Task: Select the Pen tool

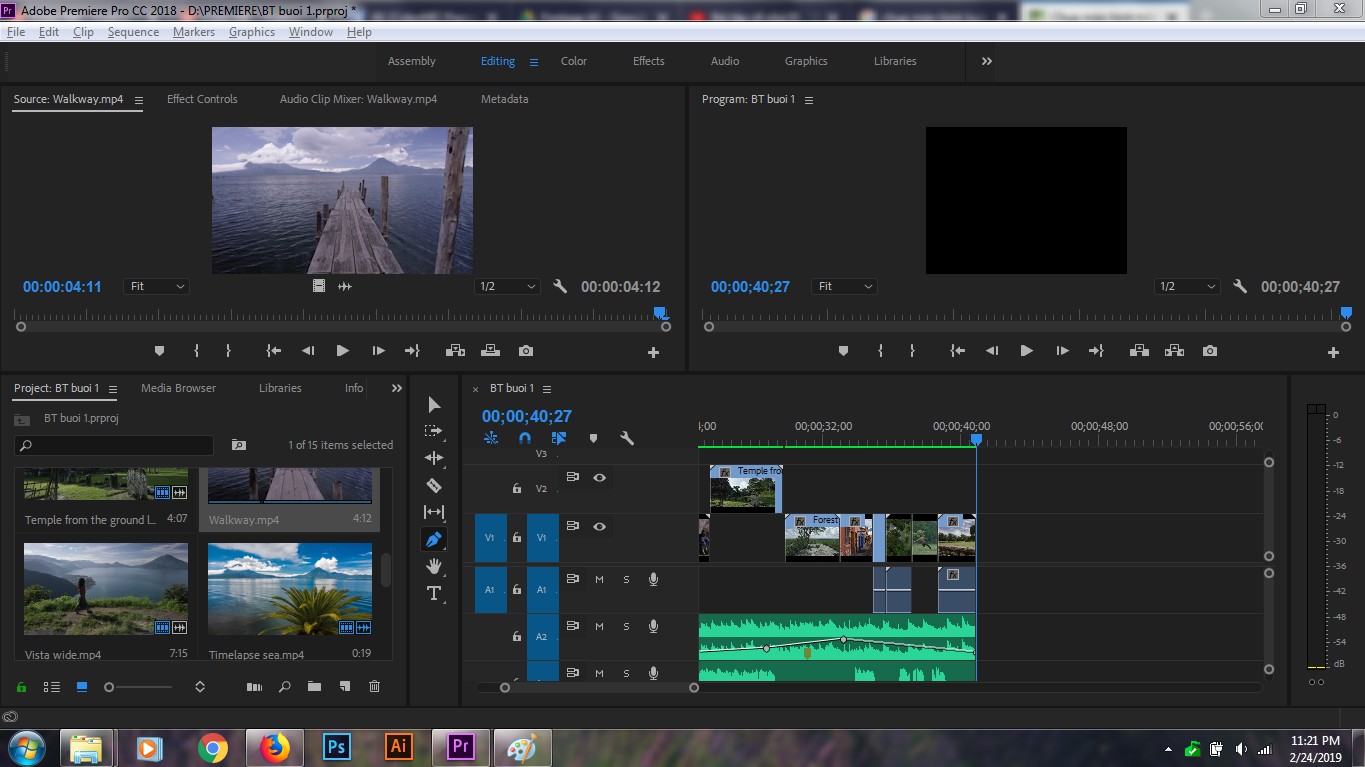Action: click(433, 540)
